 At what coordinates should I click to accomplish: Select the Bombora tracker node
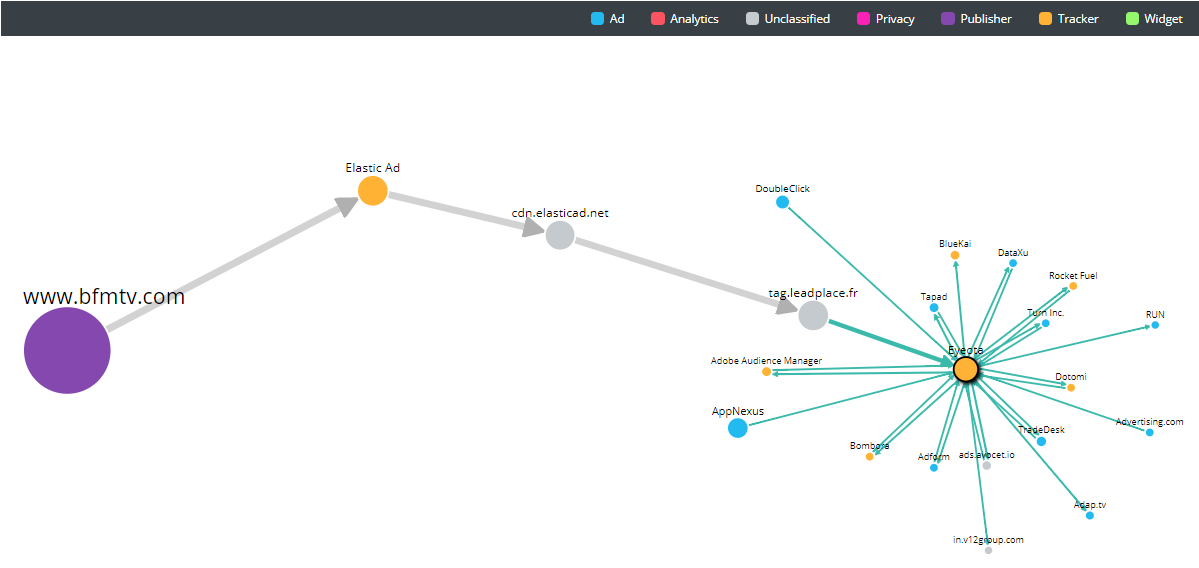coord(869,456)
